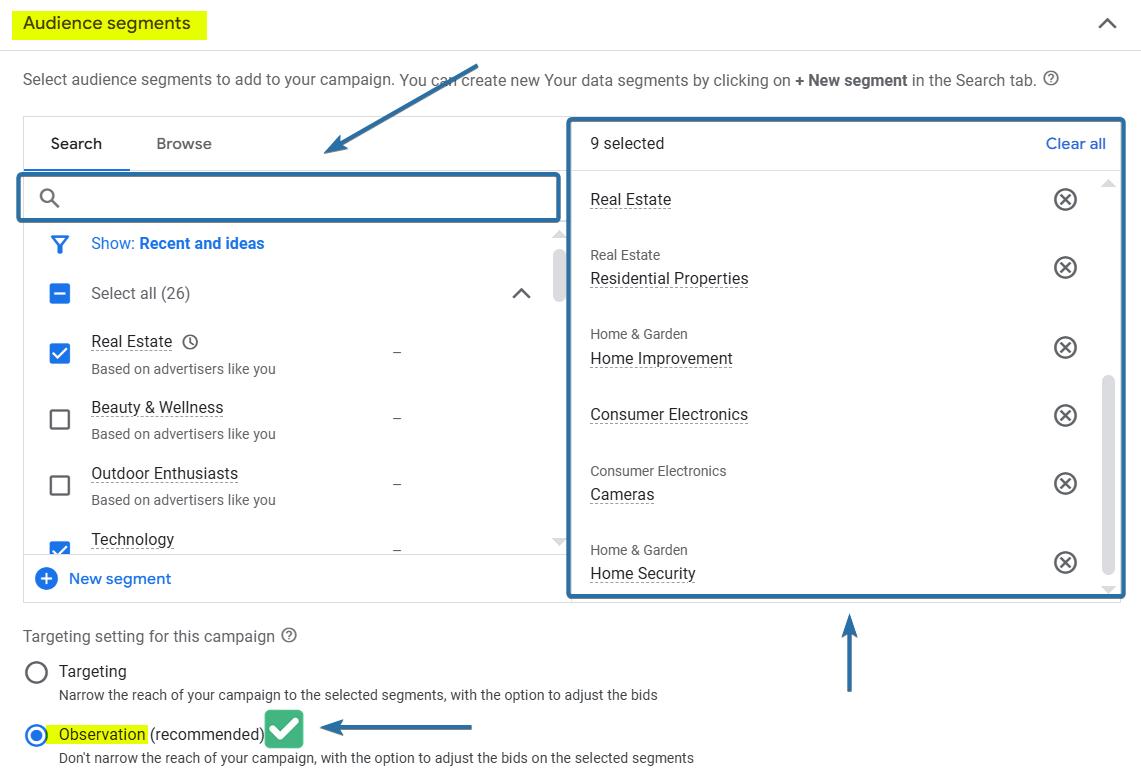
Task: Remove Consumer Electronics segment
Action: point(1065,415)
